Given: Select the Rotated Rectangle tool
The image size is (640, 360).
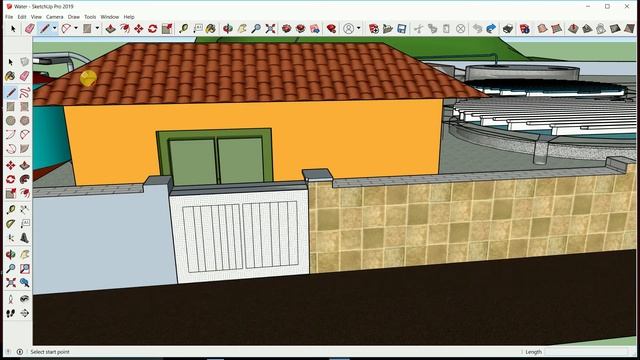Looking at the screenshot, I should point(24,107).
